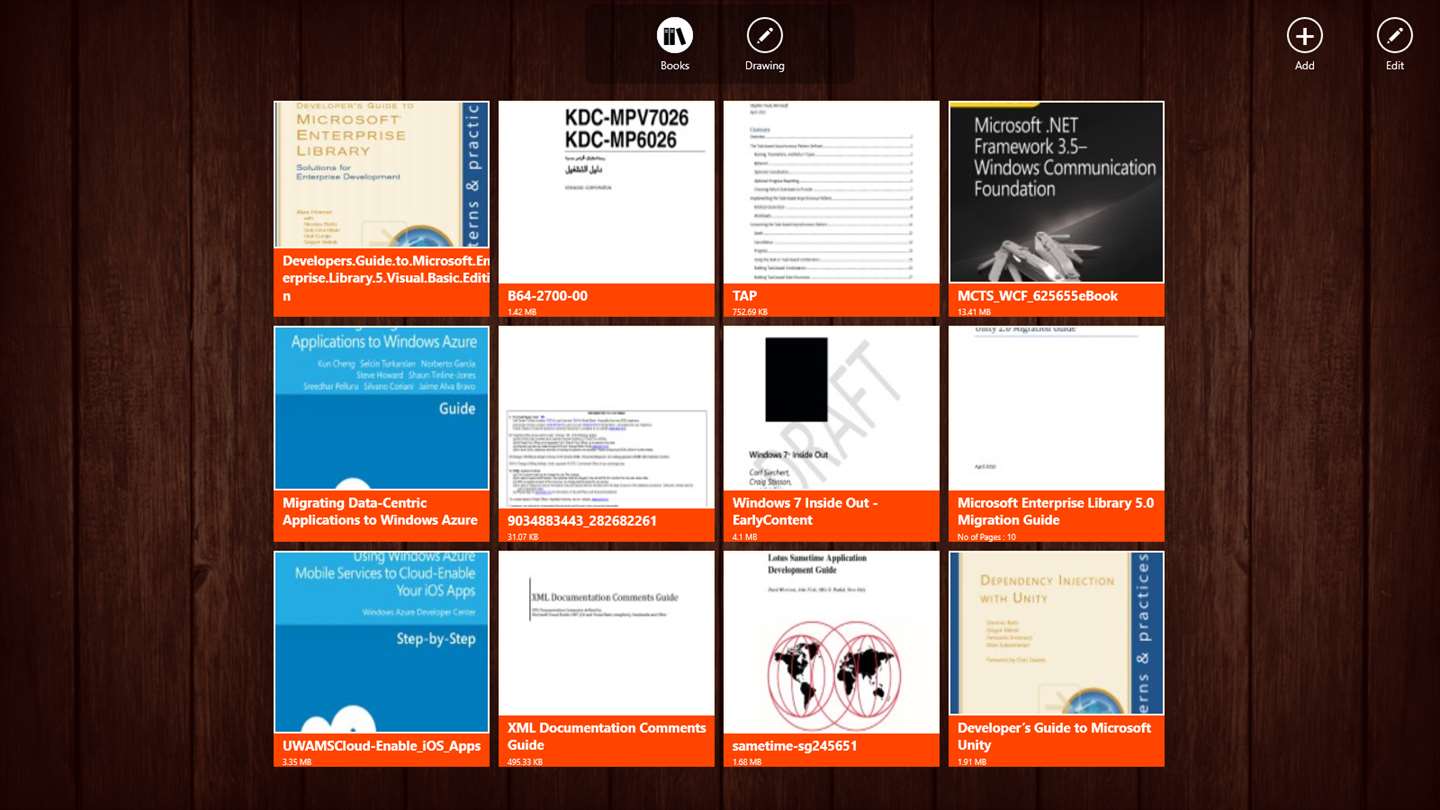Open XML Documentation Comments Guide
Image resolution: width=1440 pixels, height=810 pixels.
coord(607,659)
